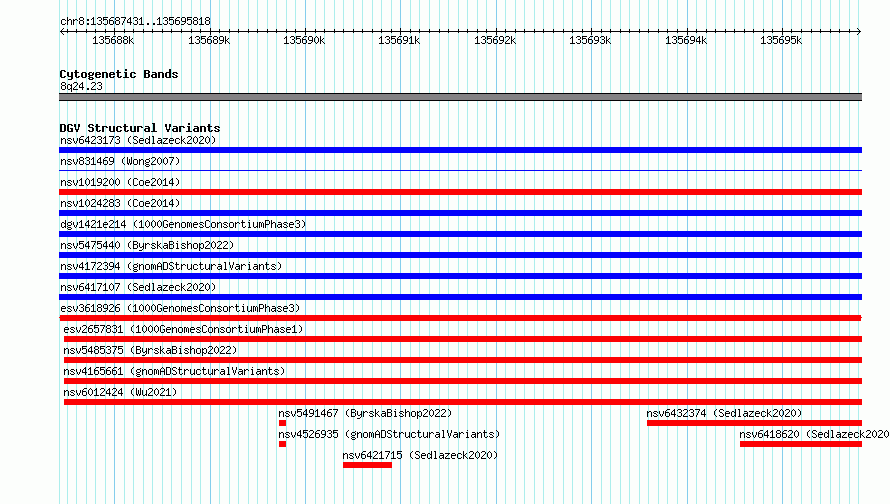This screenshot has width=890, height=504.
Task: Click the red bar of nsv5485375
Action: 463,360
